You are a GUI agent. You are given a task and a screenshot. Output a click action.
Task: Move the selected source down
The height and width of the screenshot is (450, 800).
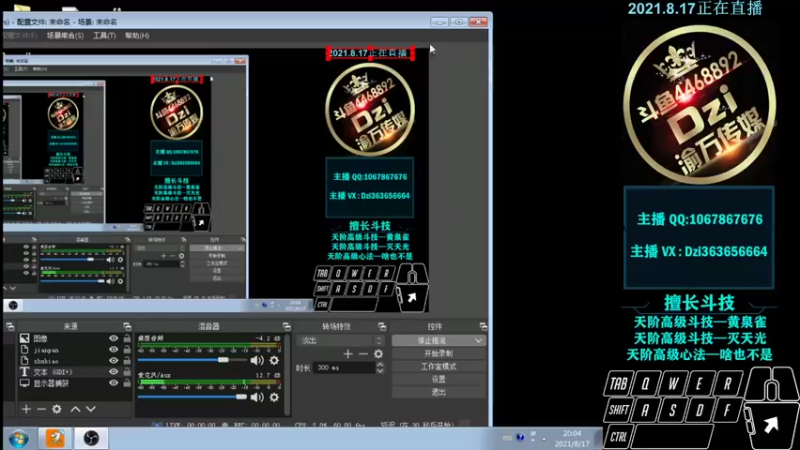click(91, 409)
